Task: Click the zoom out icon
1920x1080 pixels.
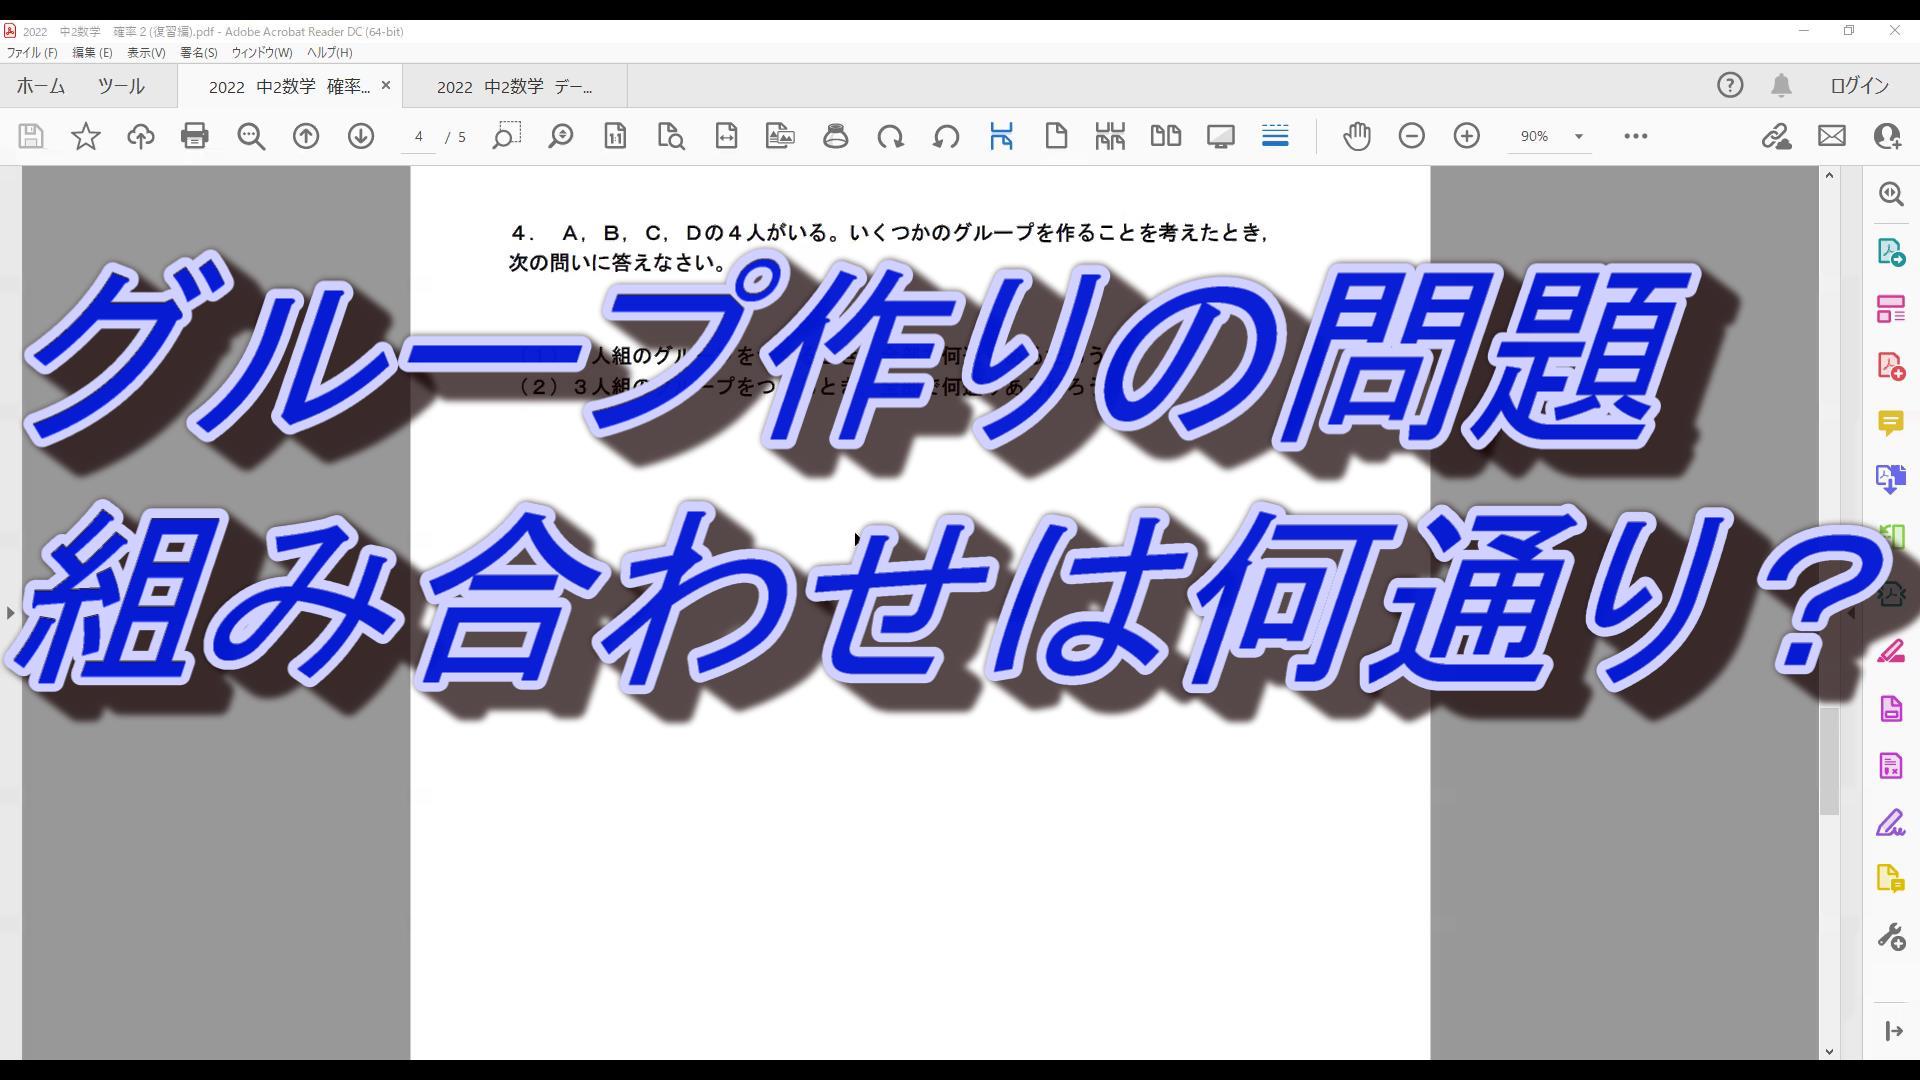Action: point(1412,136)
